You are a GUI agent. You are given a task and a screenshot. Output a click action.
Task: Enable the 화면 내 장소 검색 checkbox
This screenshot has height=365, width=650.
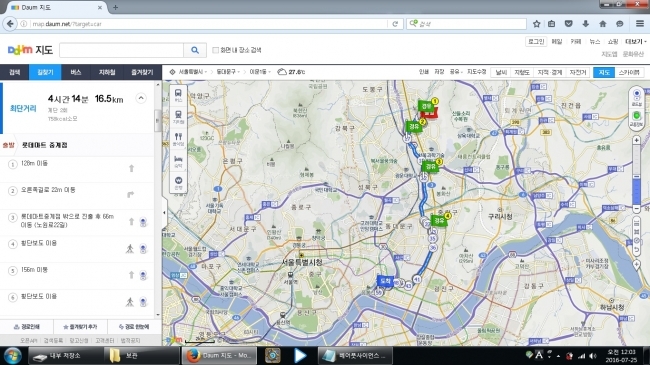click(x=215, y=50)
